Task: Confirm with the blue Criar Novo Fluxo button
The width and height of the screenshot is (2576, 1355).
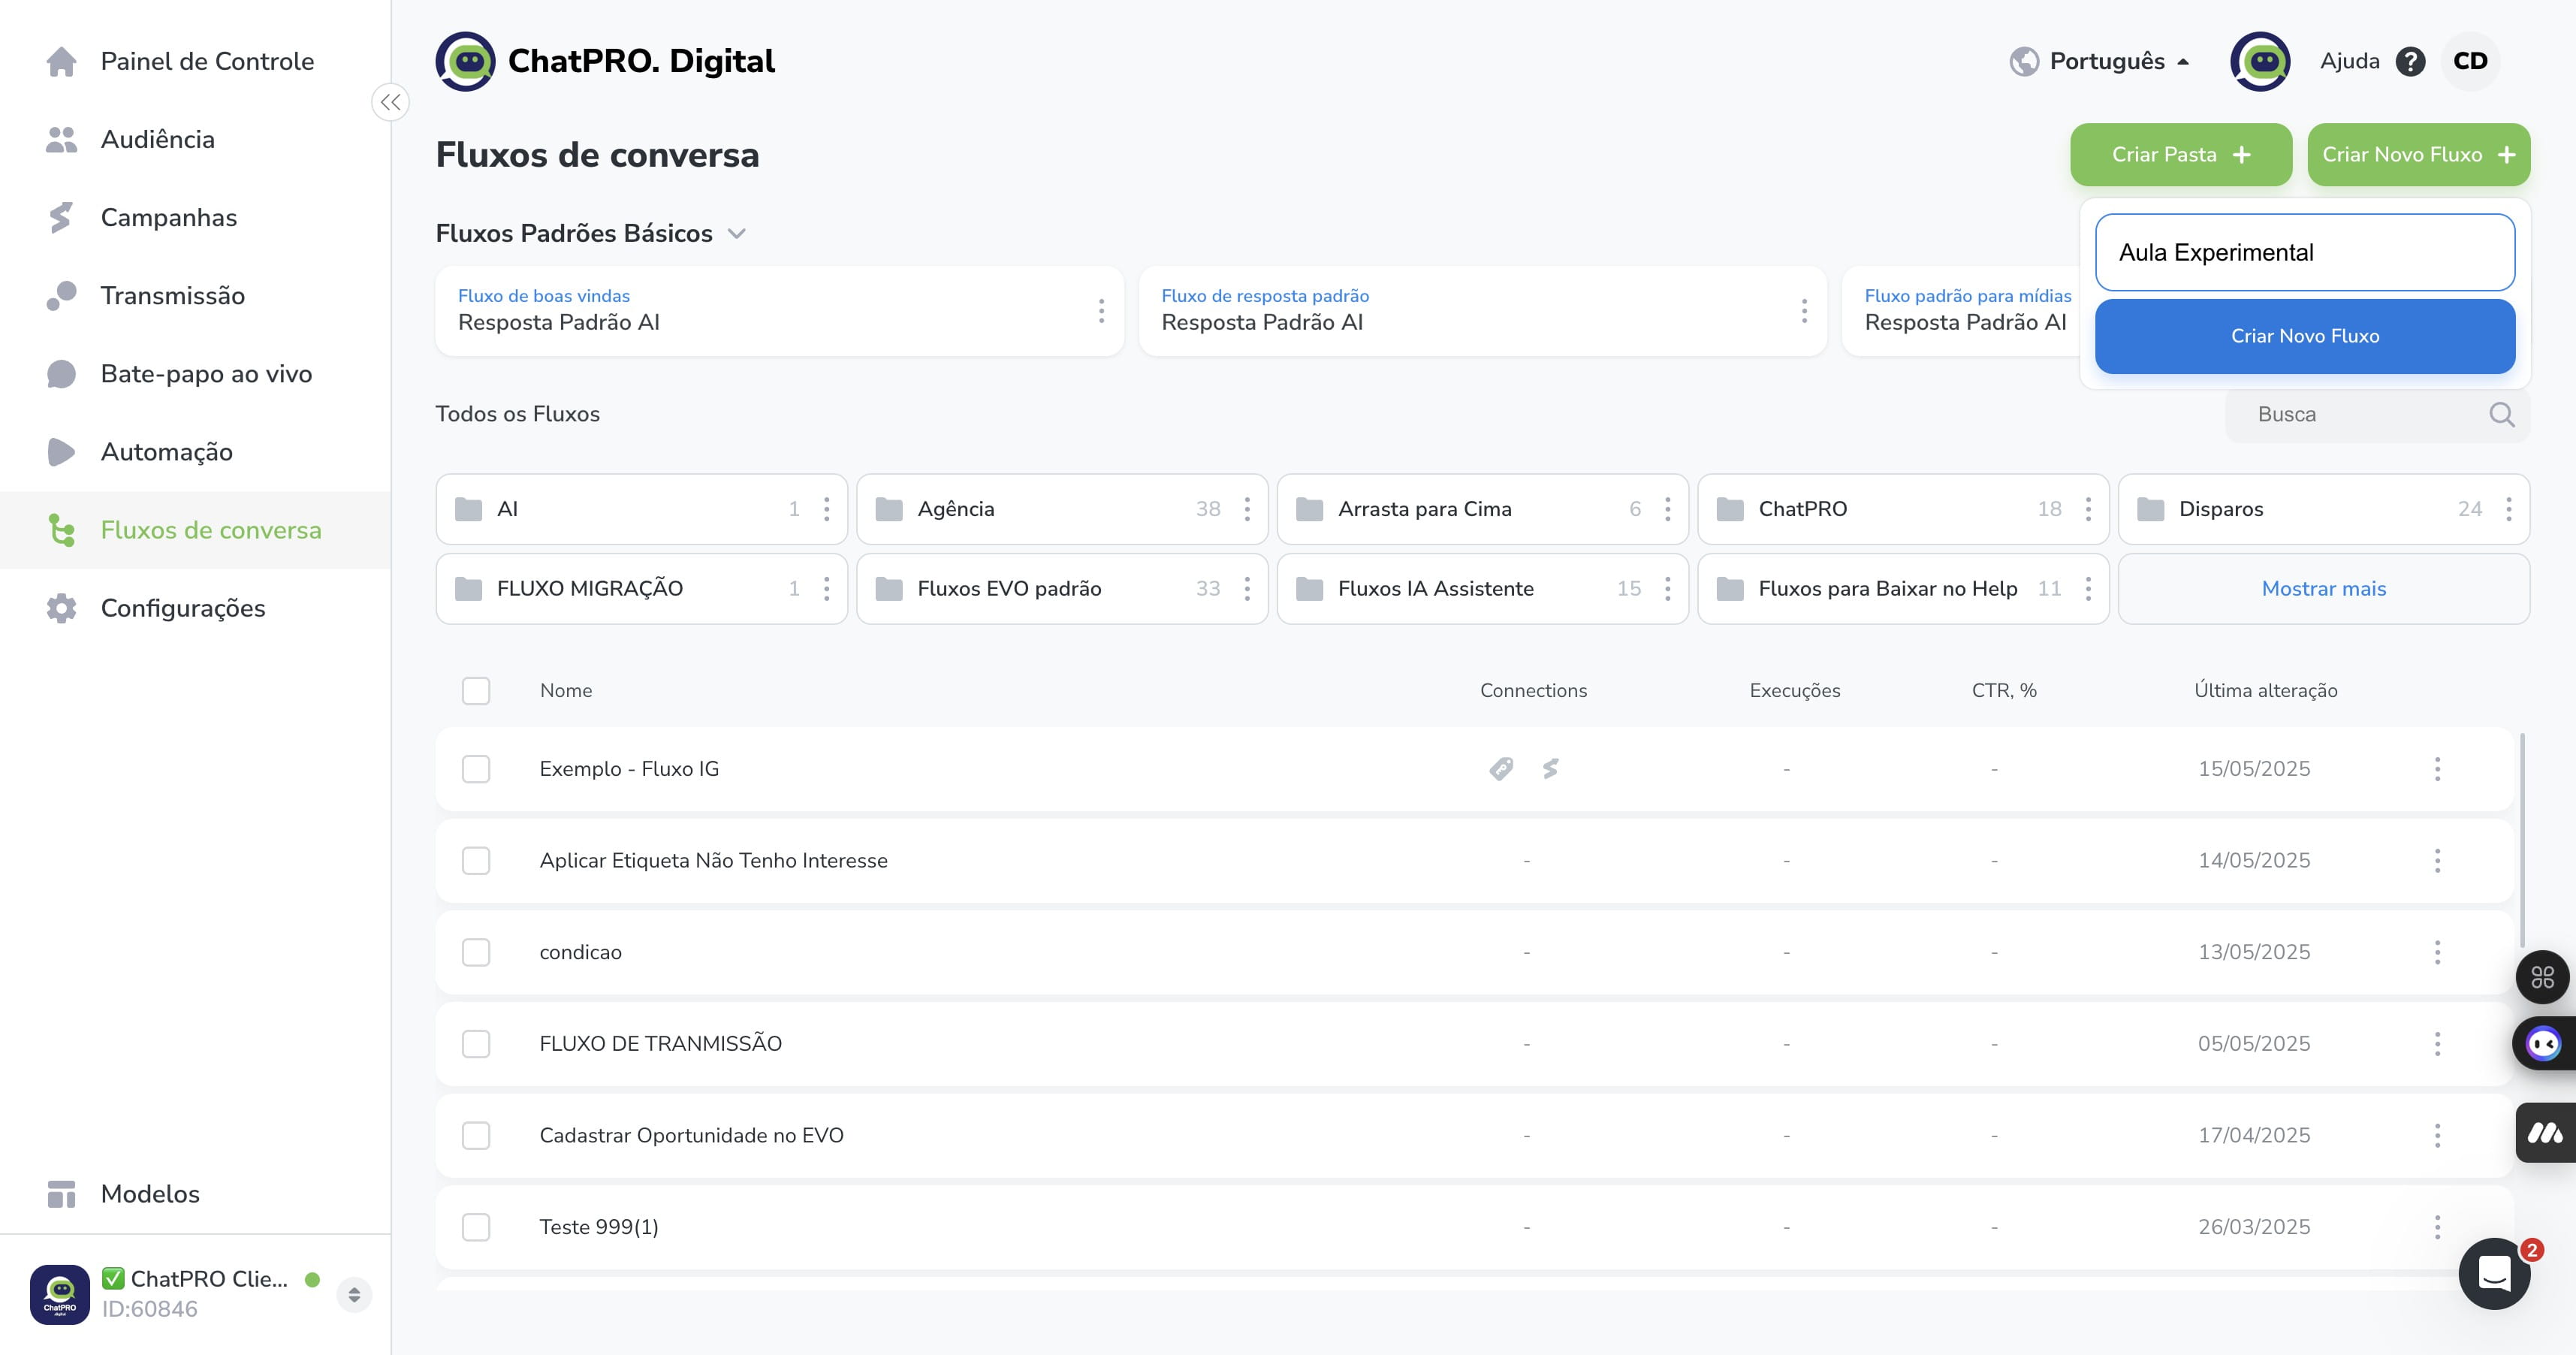Action: tap(2305, 336)
